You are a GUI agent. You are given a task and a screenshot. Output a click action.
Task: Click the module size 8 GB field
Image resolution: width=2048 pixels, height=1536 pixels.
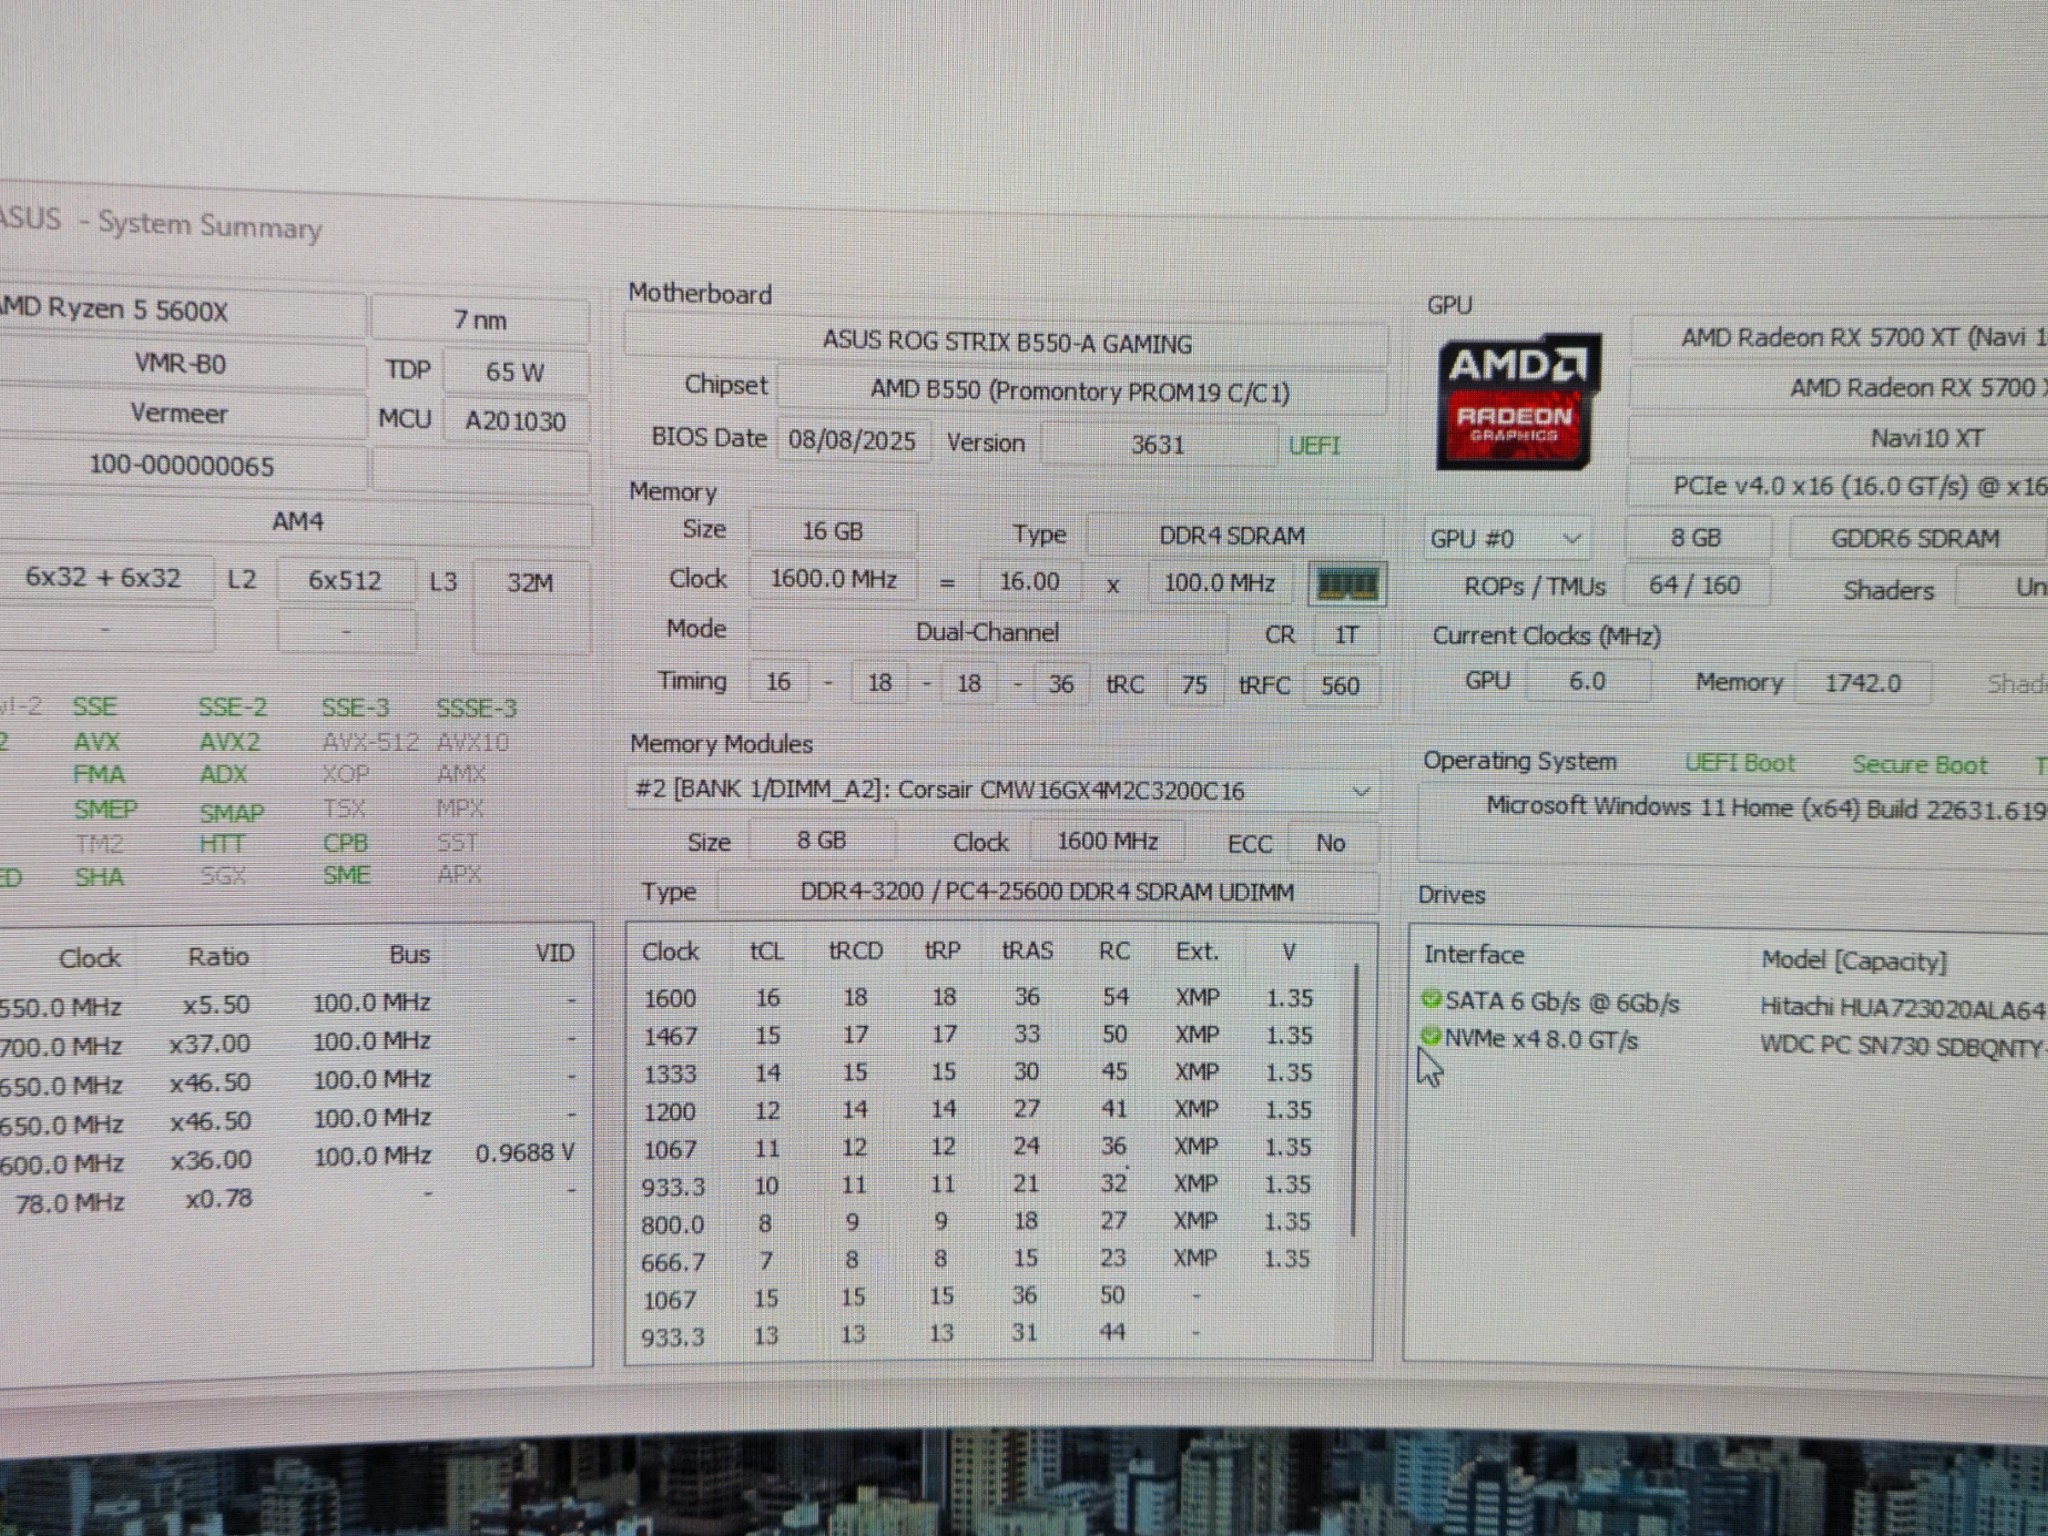[822, 840]
